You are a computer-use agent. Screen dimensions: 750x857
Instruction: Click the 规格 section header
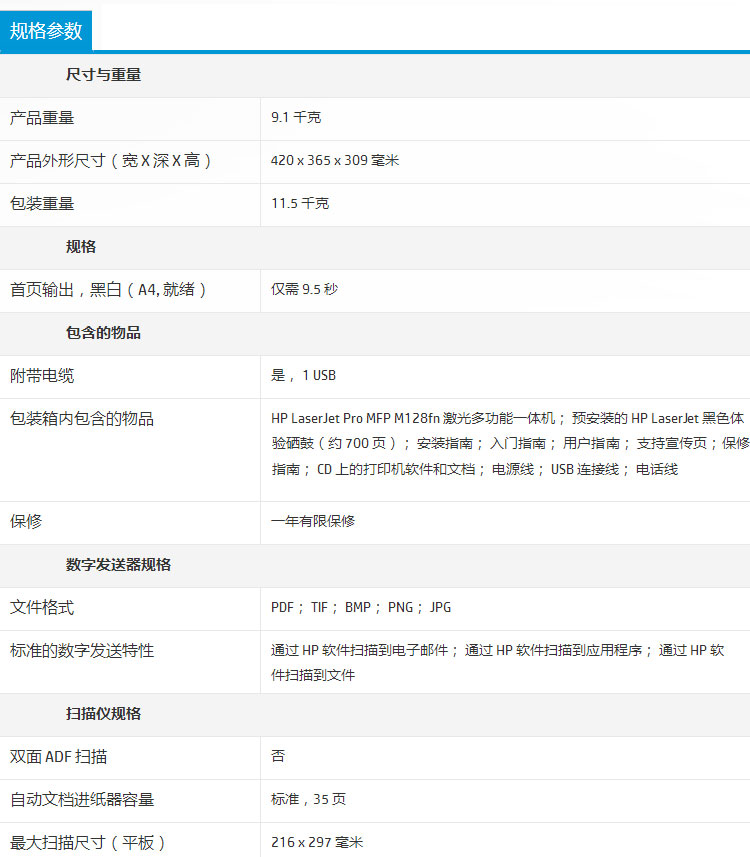point(81,246)
